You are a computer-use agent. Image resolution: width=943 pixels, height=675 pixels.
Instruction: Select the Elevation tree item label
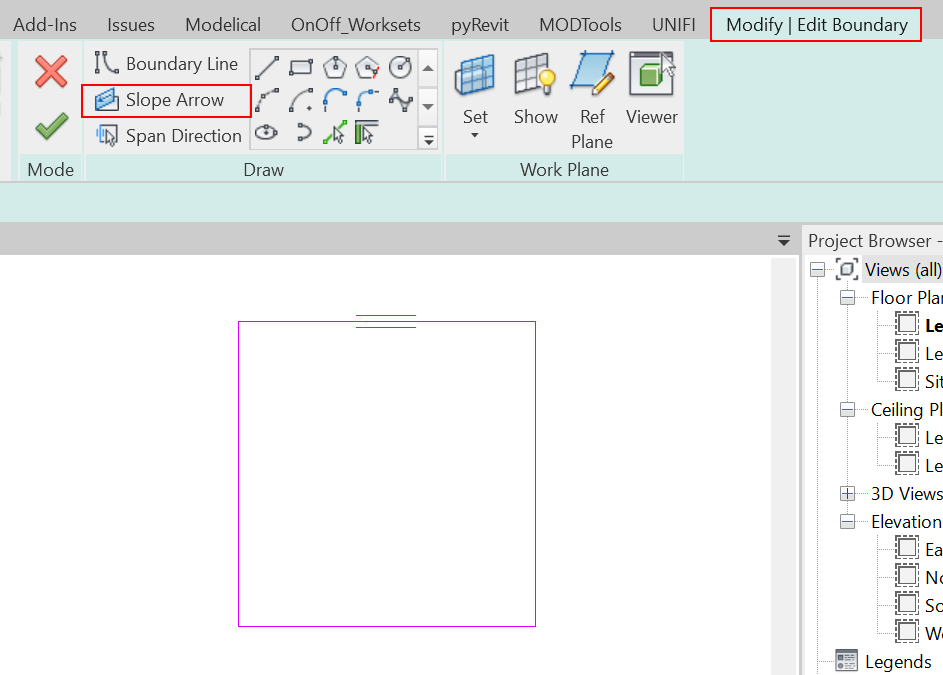pyautogui.click(x=906, y=522)
